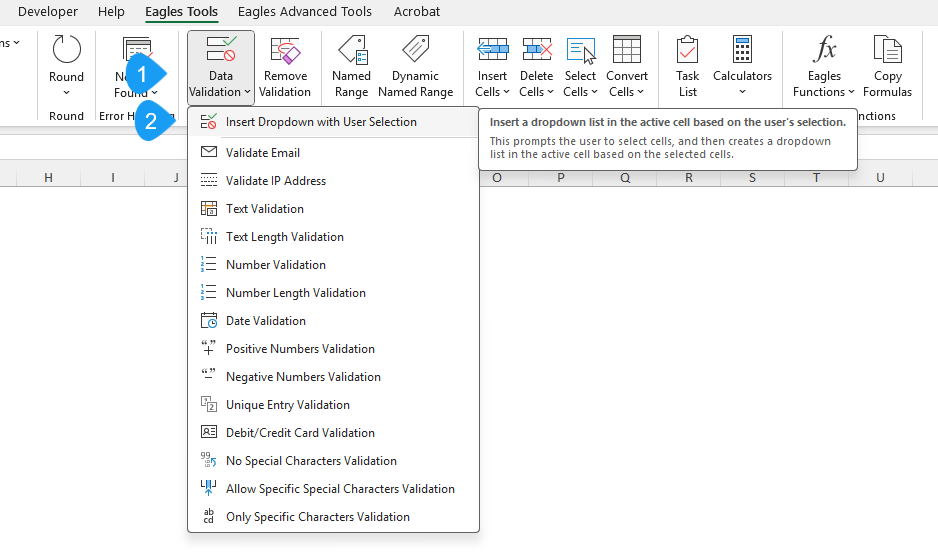
Task: Open the Eagles Functions dropdown
Action: coord(824,66)
